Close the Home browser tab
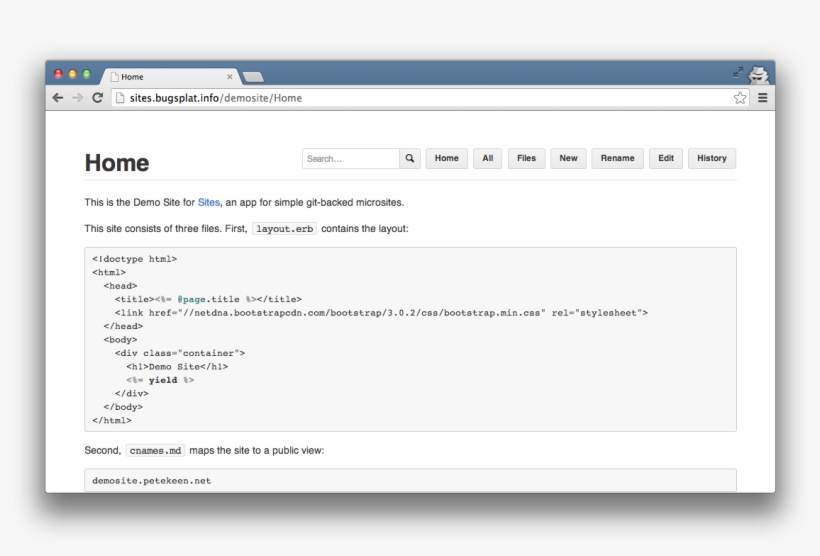 click(230, 77)
